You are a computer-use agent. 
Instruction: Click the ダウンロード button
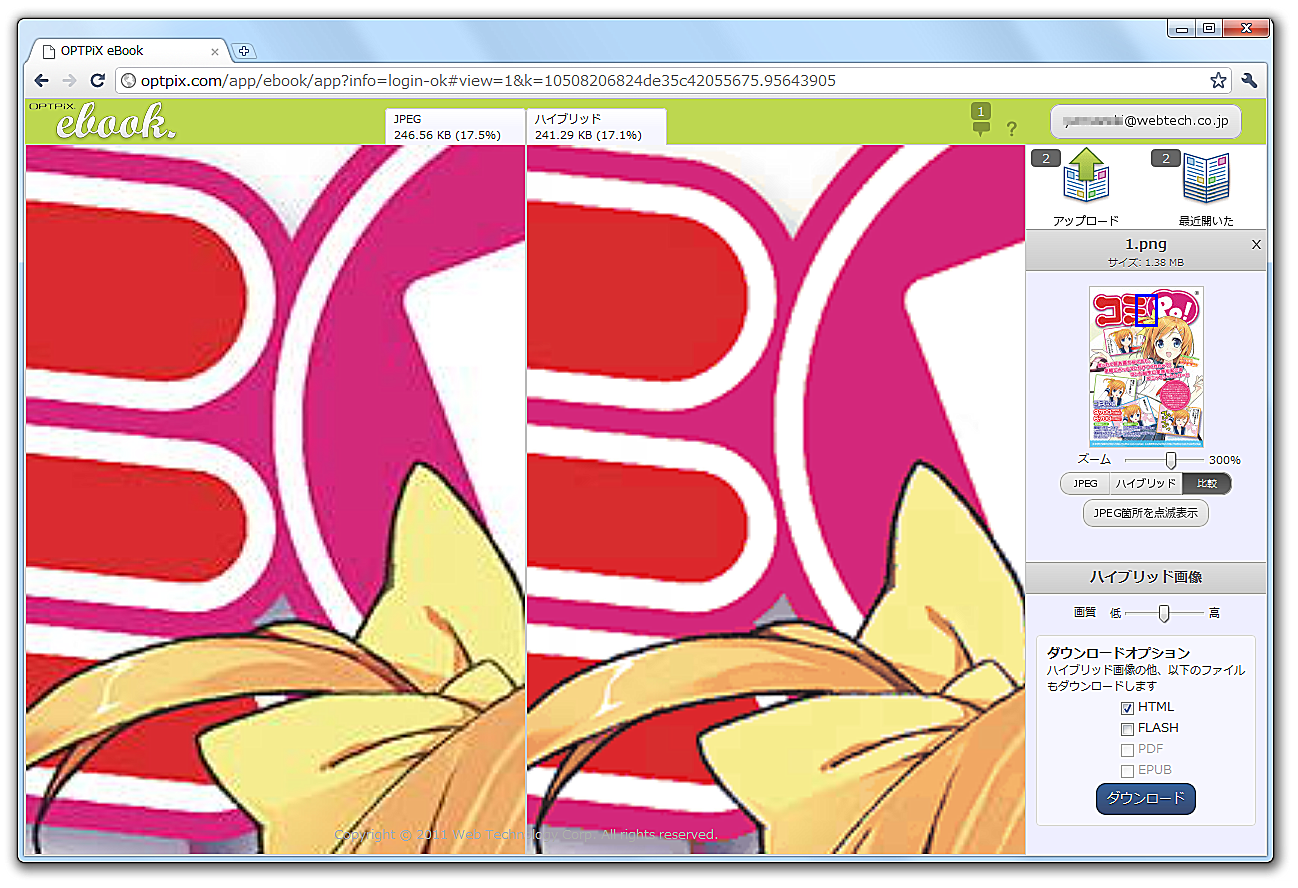1146,798
